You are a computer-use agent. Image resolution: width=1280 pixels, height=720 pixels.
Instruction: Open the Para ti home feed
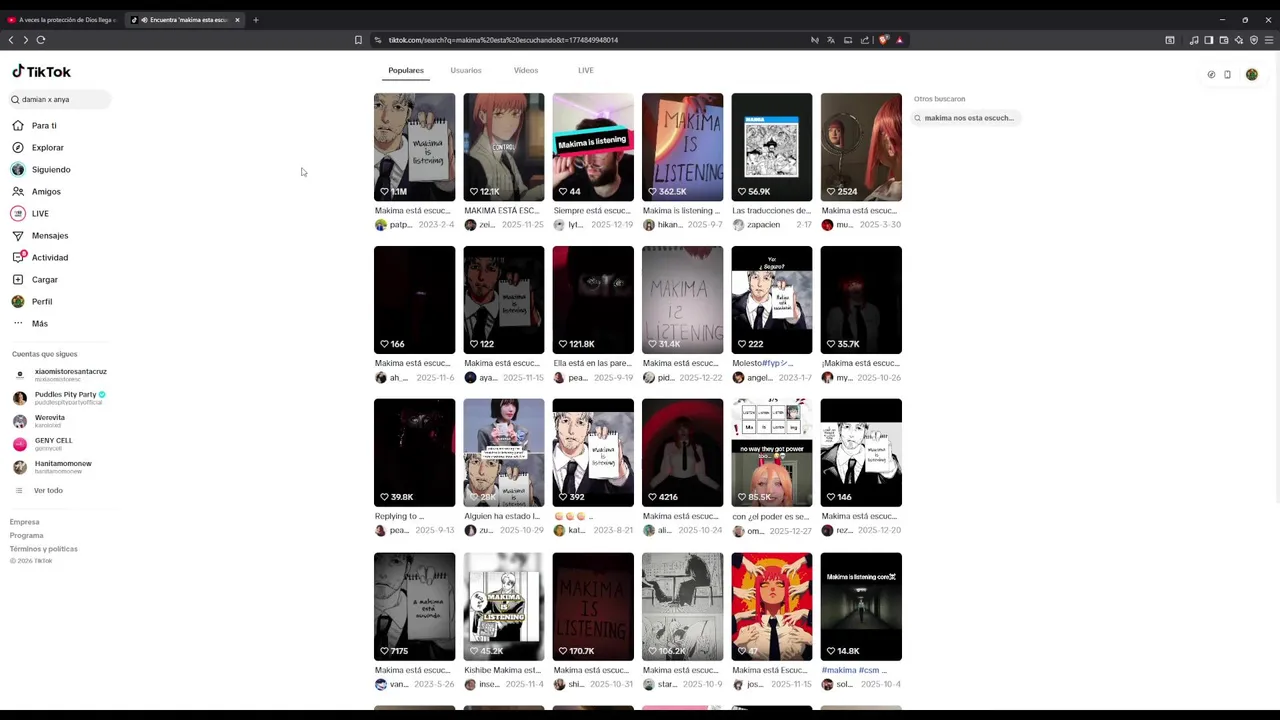coord(34,126)
